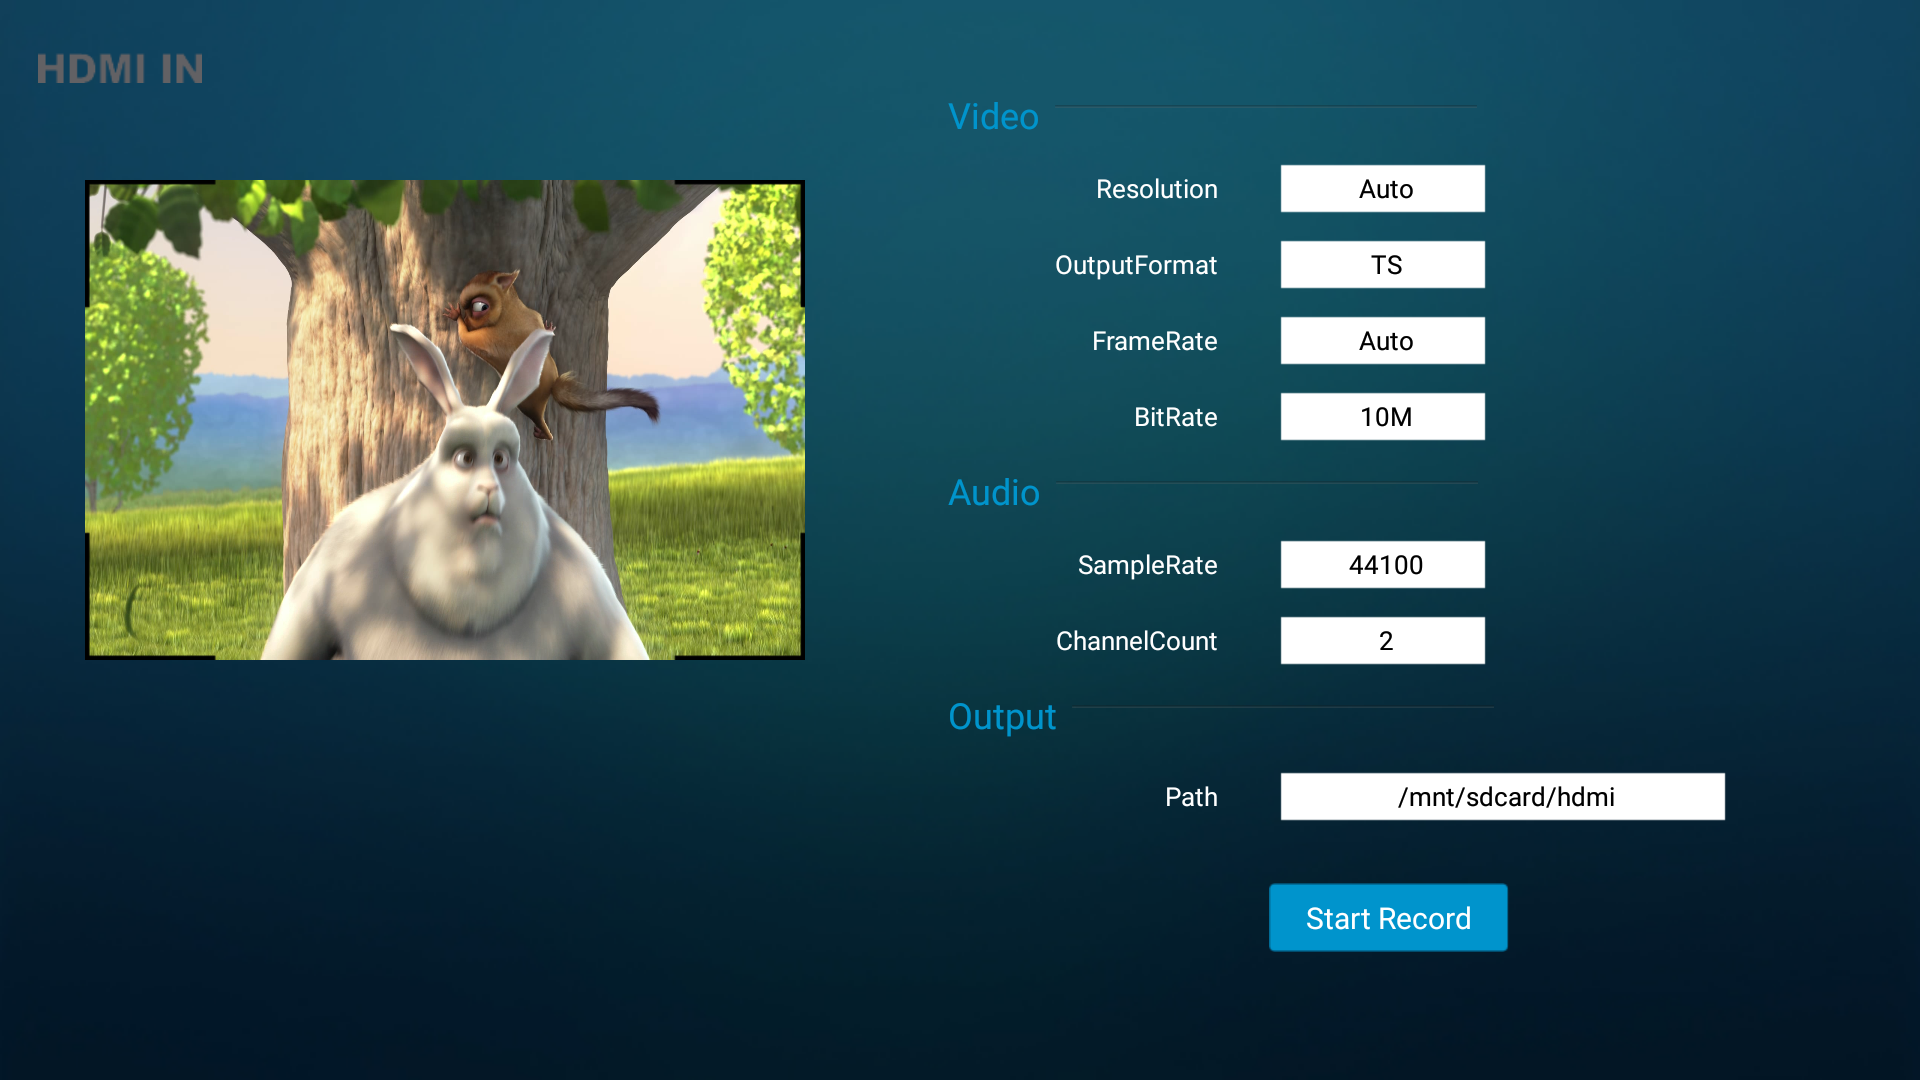
Task: Open the Resolution Auto selector
Action: click(x=1382, y=189)
